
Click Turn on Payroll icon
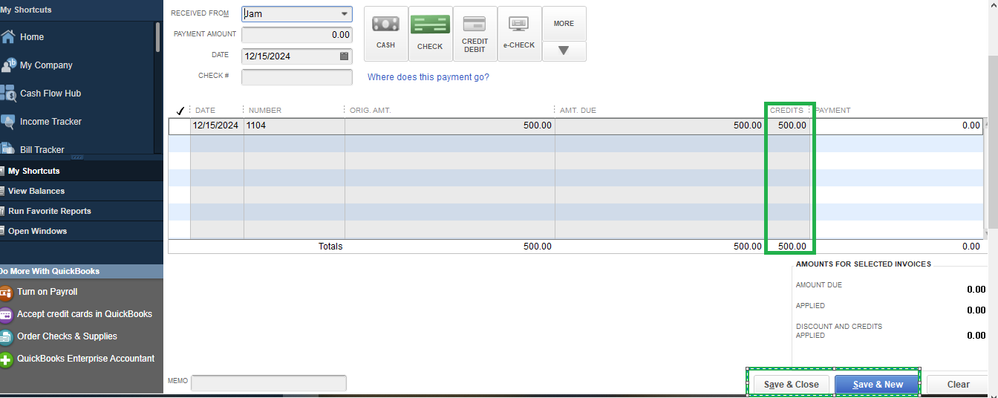[6, 292]
